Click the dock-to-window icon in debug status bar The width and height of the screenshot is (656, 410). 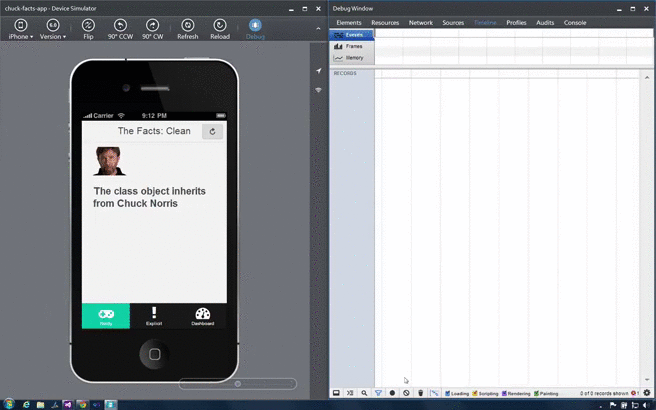pos(336,393)
